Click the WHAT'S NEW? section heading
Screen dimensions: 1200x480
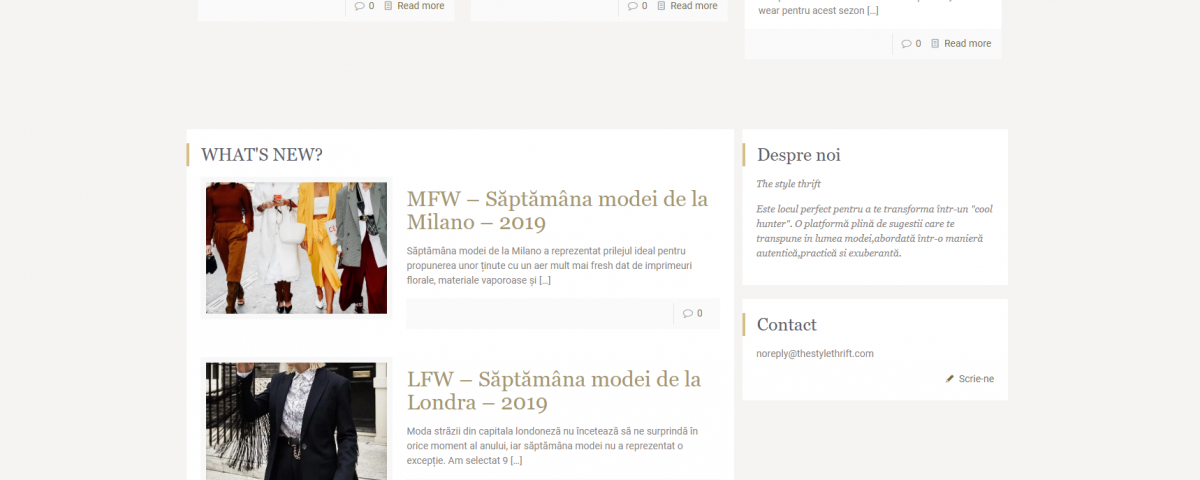[262, 155]
